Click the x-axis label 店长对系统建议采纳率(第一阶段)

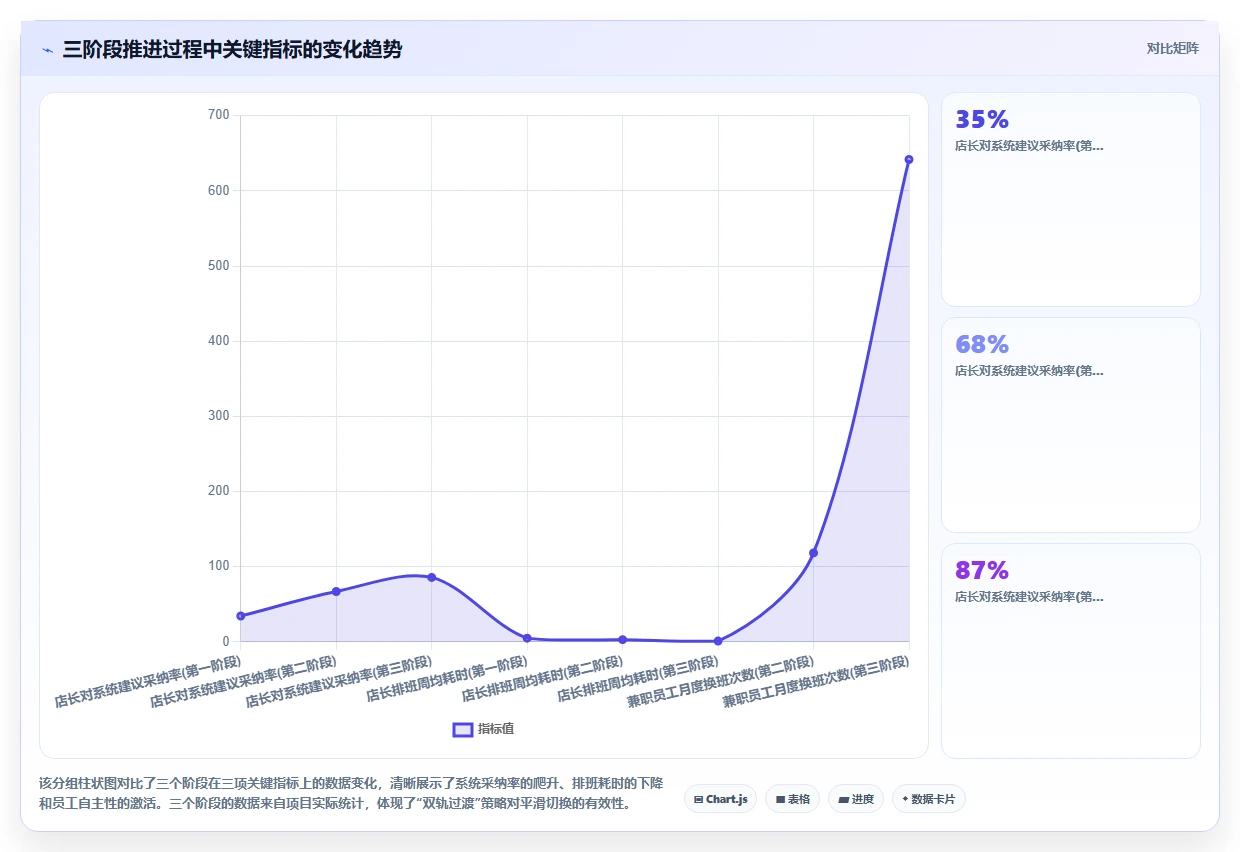pos(148,680)
